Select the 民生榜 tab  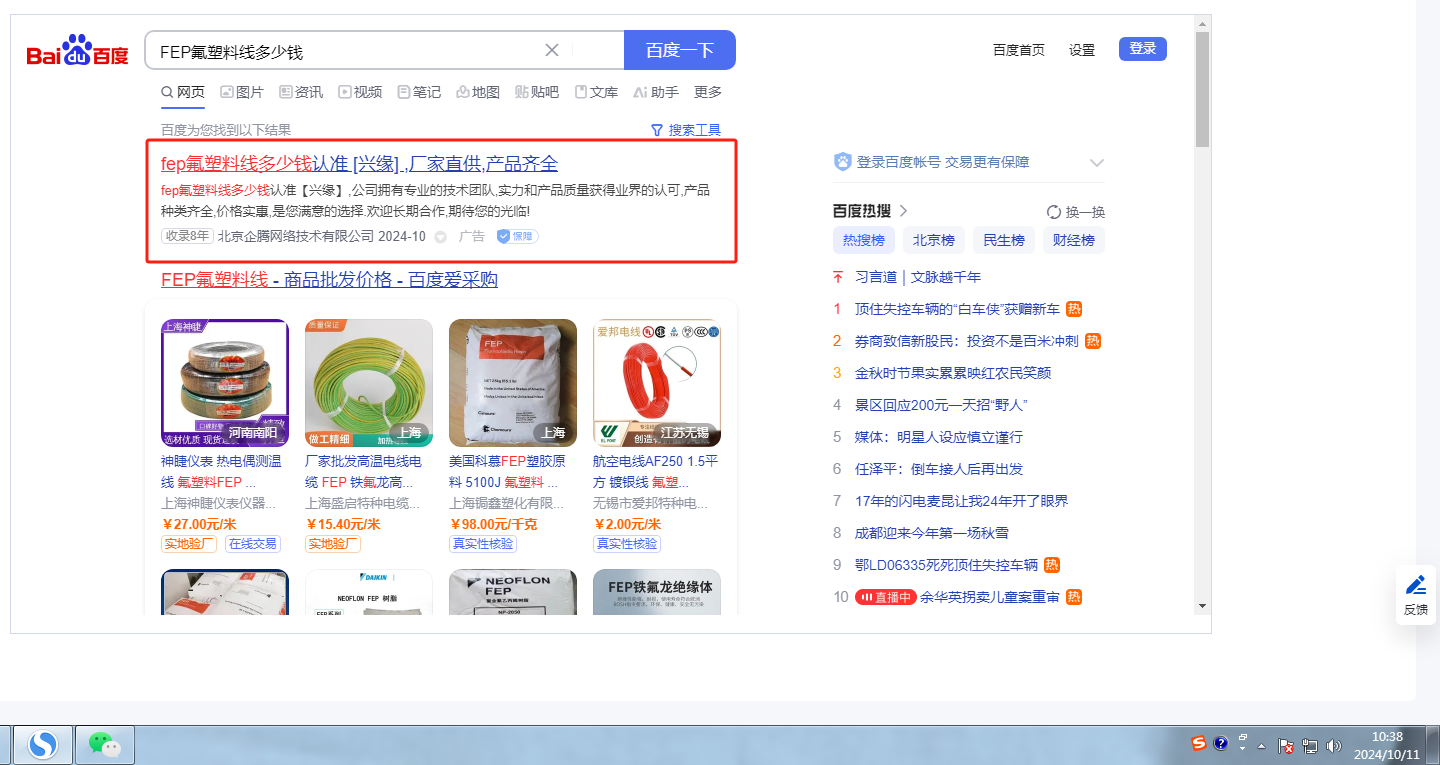point(1004,240)
